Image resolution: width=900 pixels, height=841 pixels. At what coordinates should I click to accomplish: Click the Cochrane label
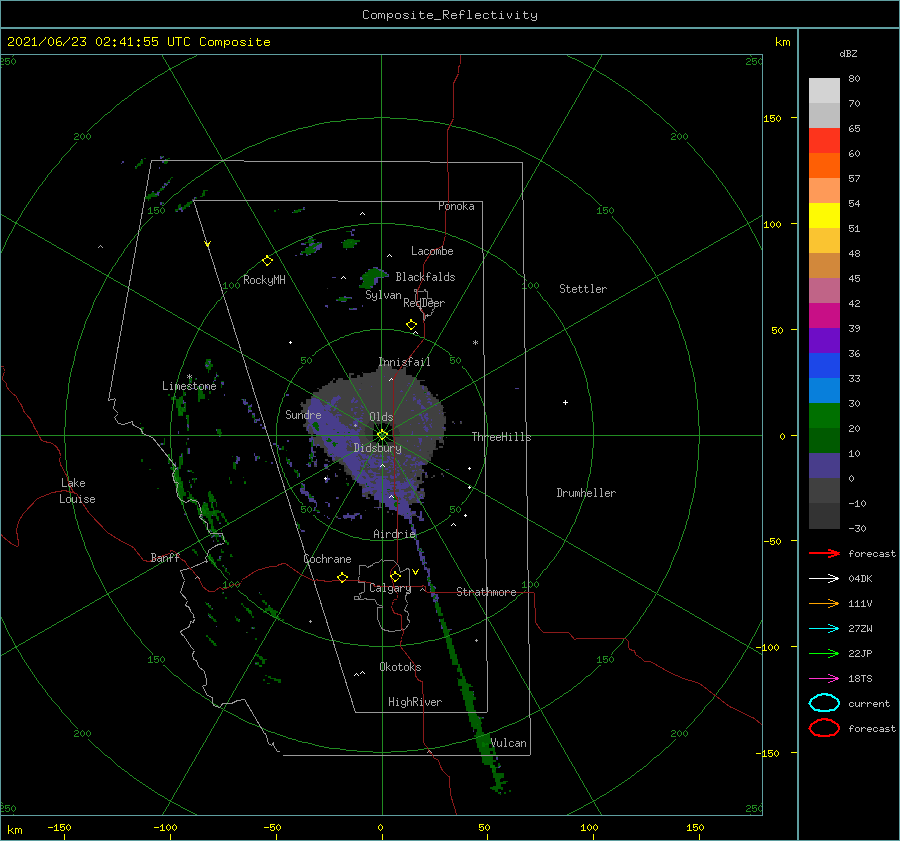[x=327, y=559]
